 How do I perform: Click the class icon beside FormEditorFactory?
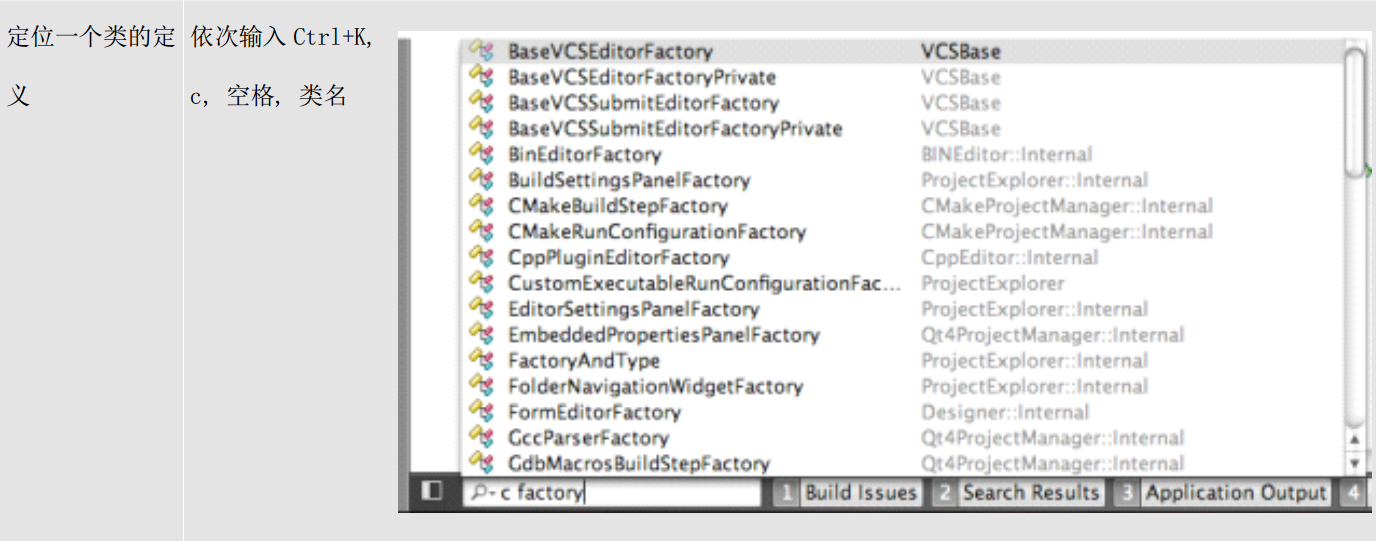point(482,412)
